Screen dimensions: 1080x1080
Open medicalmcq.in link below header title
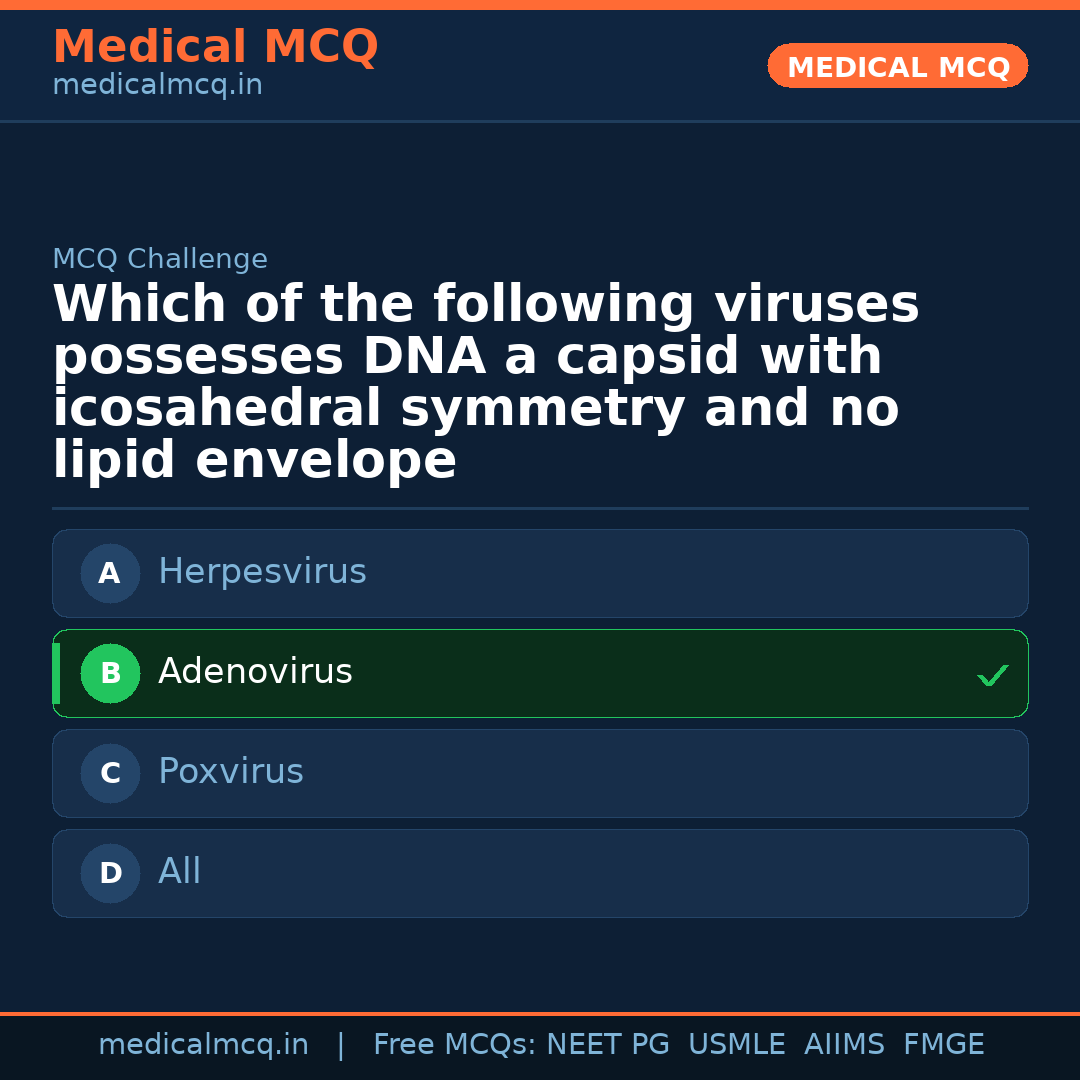click(x=157, y=86)
